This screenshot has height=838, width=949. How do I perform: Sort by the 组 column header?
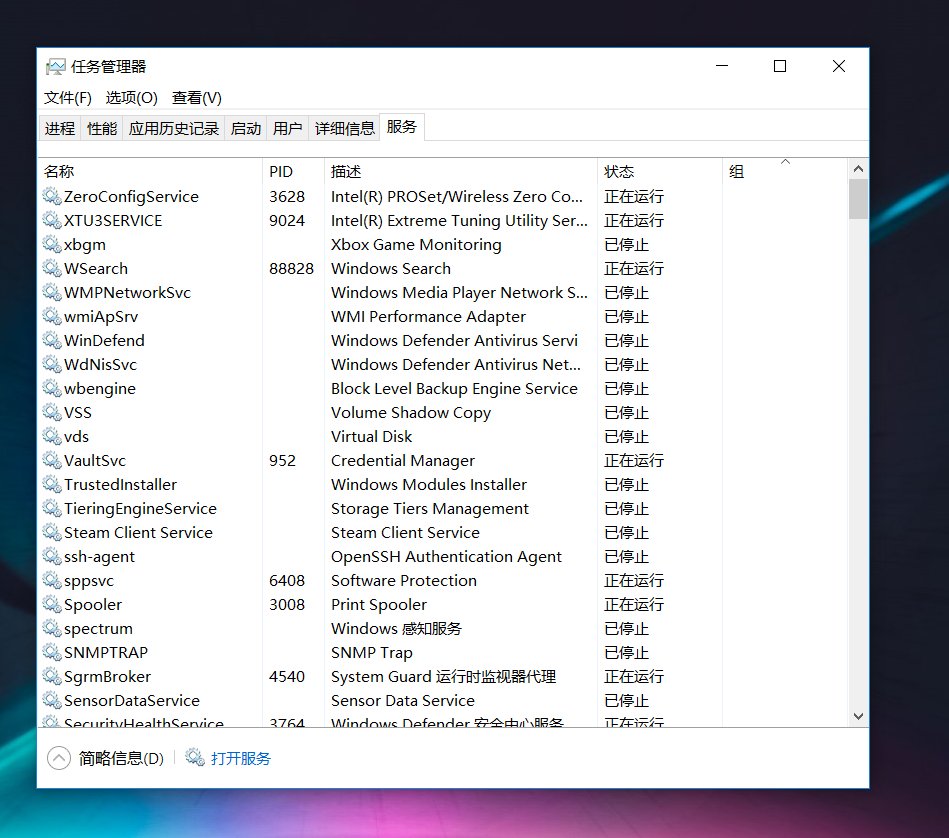coord(785,171)
